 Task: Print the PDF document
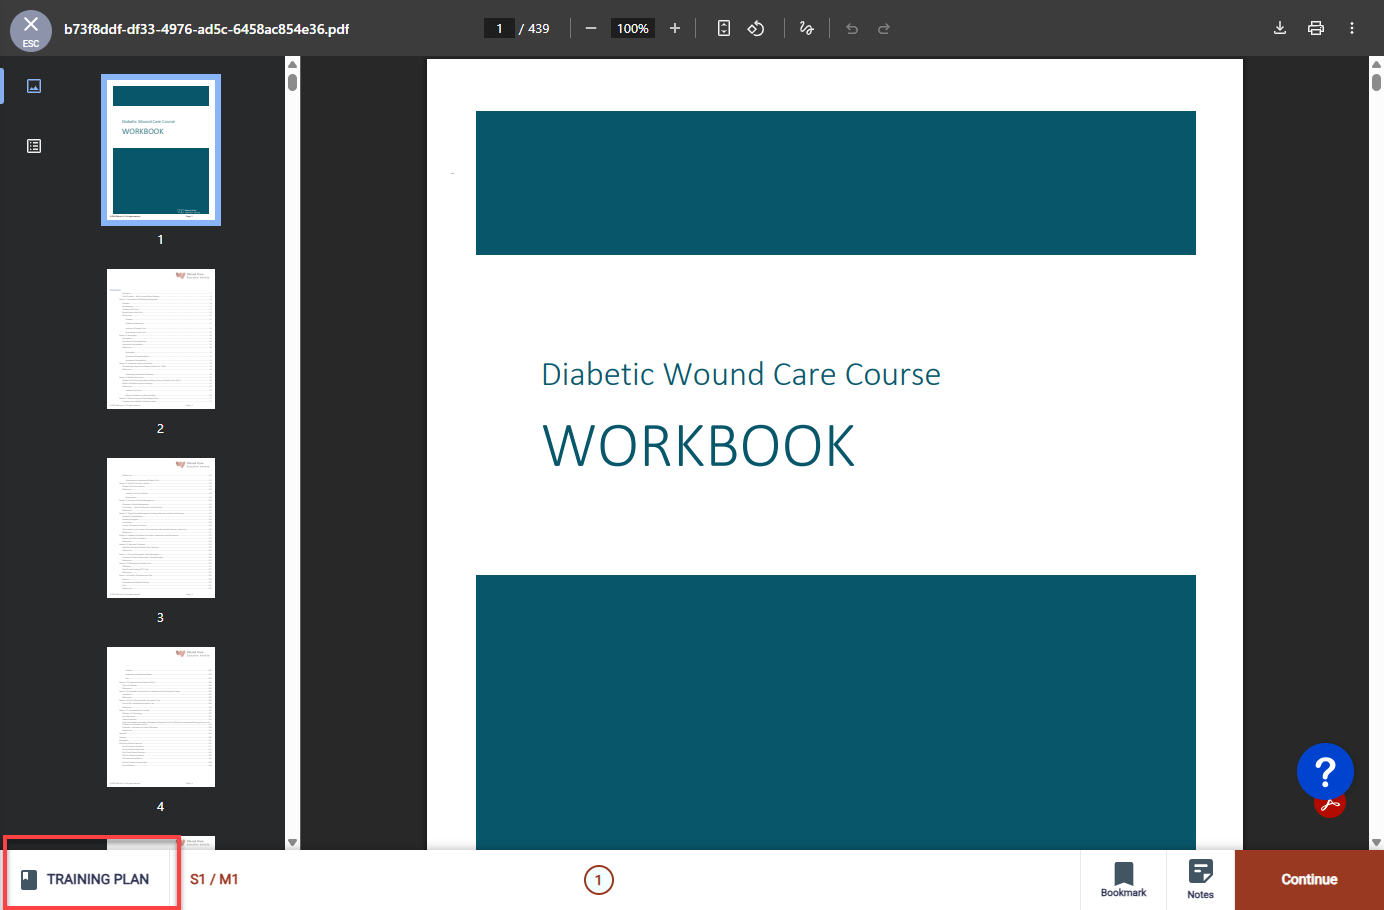pos(1316,28)
